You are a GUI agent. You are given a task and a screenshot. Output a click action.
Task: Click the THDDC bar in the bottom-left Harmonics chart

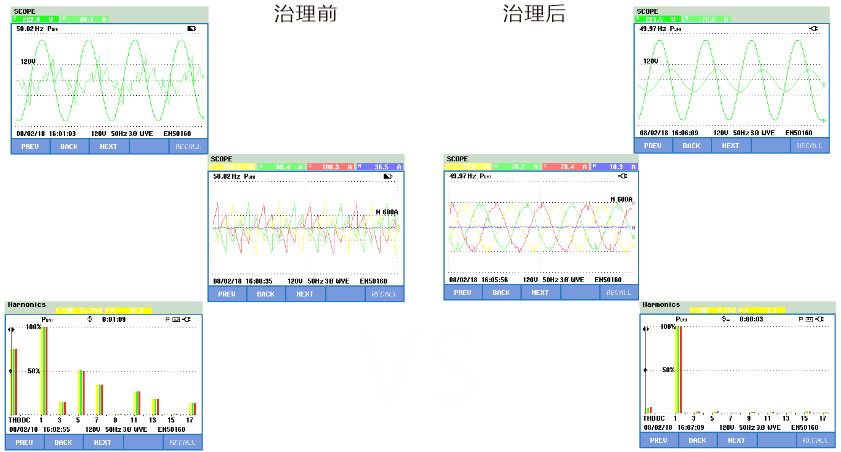15,380
